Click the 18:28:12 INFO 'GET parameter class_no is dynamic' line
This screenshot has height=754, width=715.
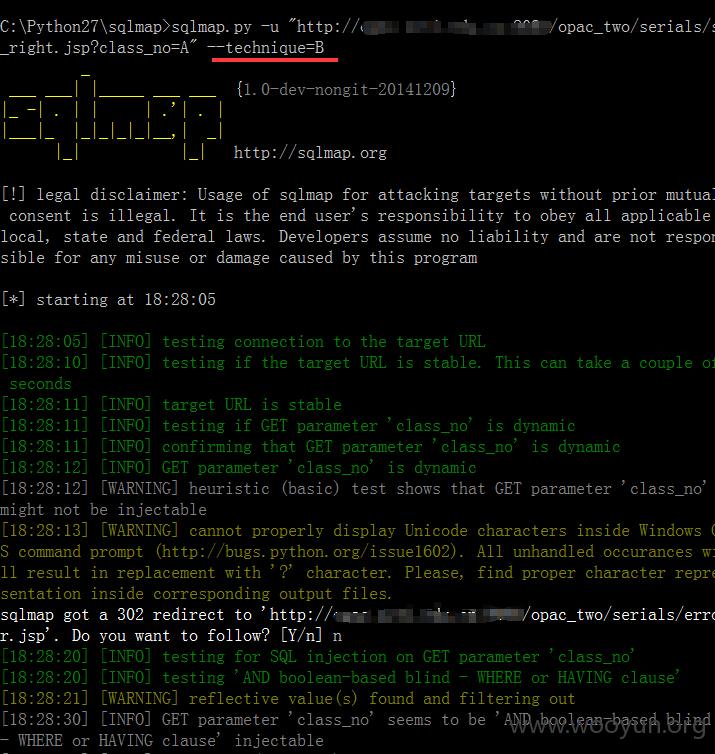[x=239, y=467]
